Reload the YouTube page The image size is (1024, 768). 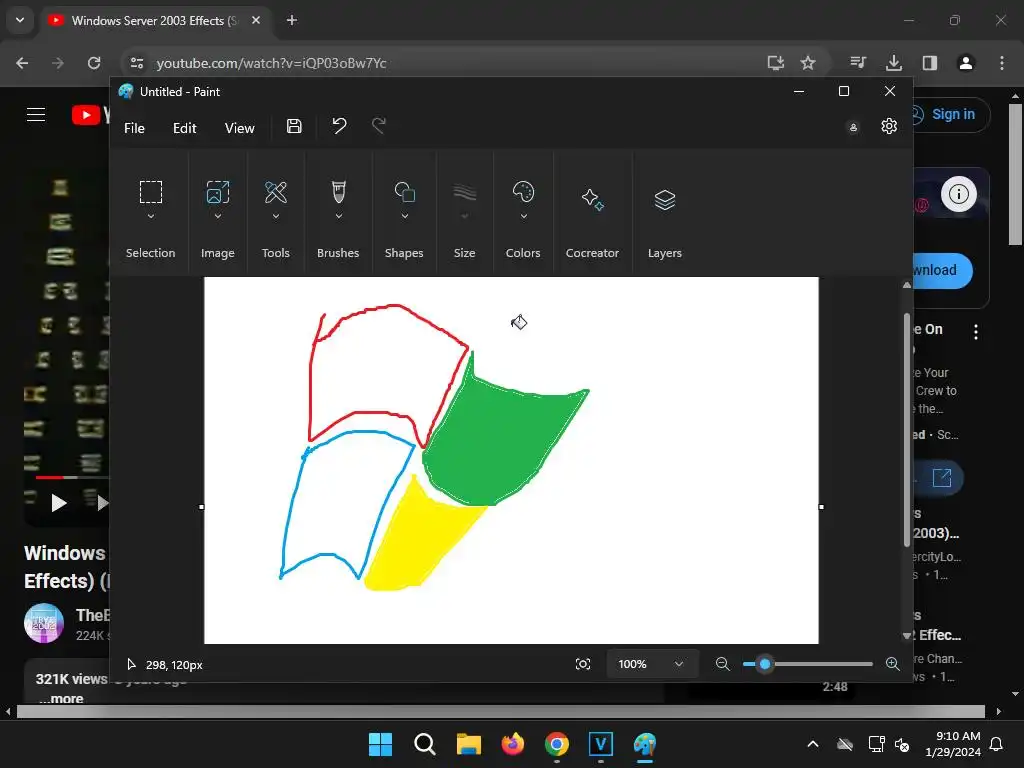94,63
